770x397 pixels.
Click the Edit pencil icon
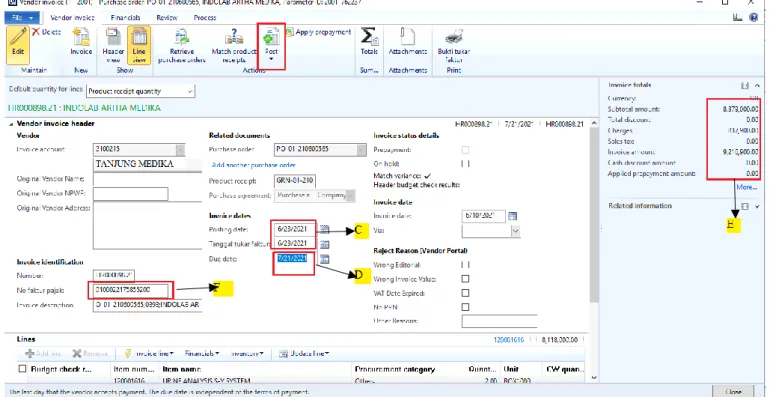click(x=18, y=36)
